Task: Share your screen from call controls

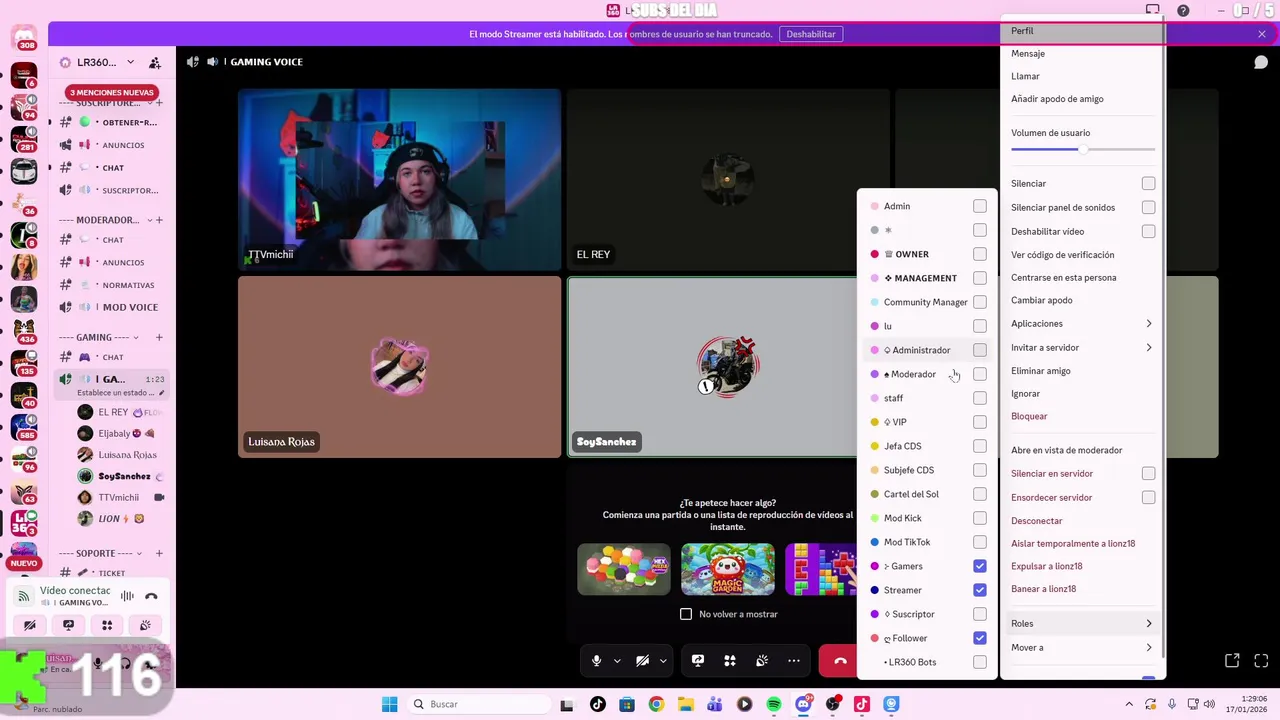Action: 698,661
